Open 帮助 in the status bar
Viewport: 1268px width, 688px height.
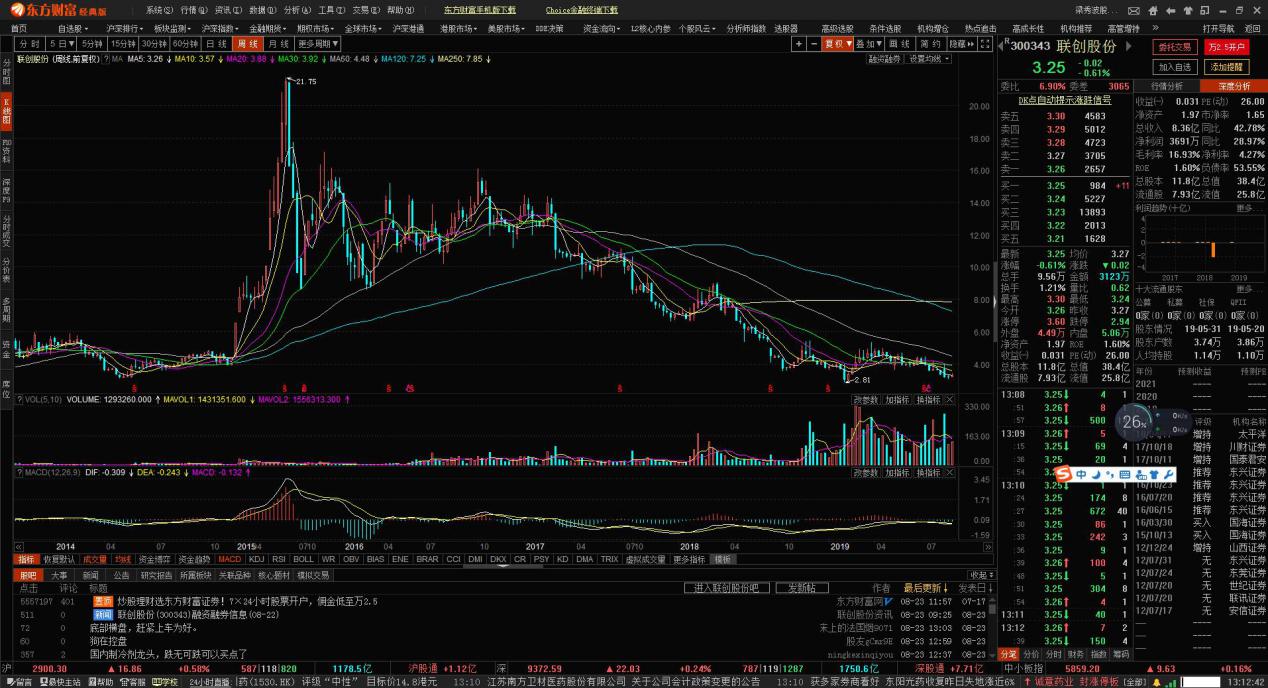click(x=100, y=682)
